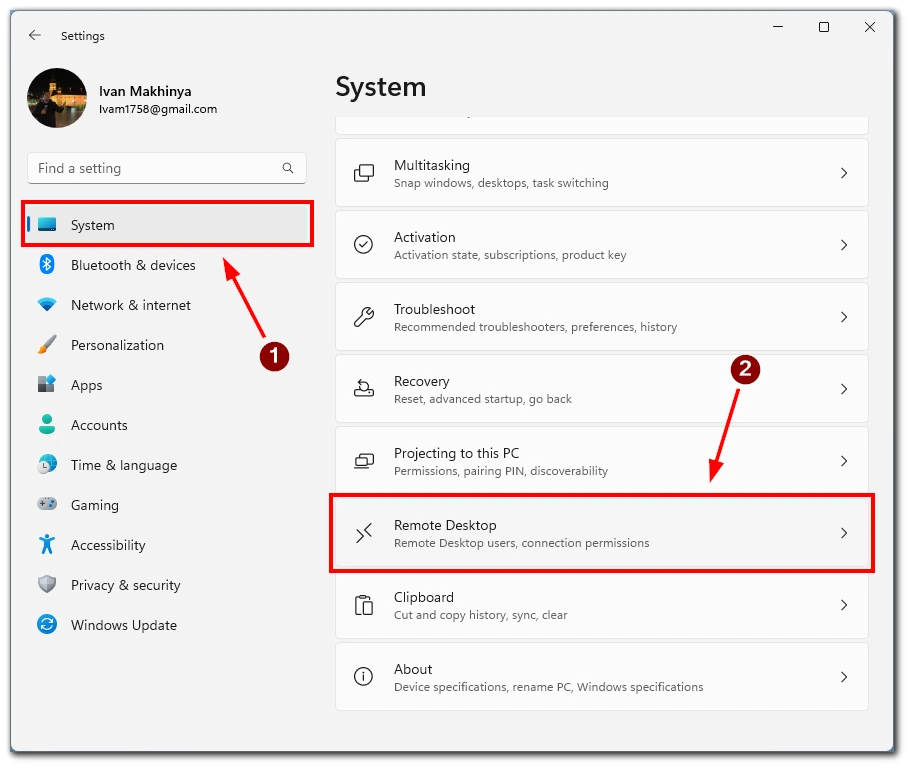Expand the About row chevron
This screenshot has width=912, height=770.
point(843,677)
